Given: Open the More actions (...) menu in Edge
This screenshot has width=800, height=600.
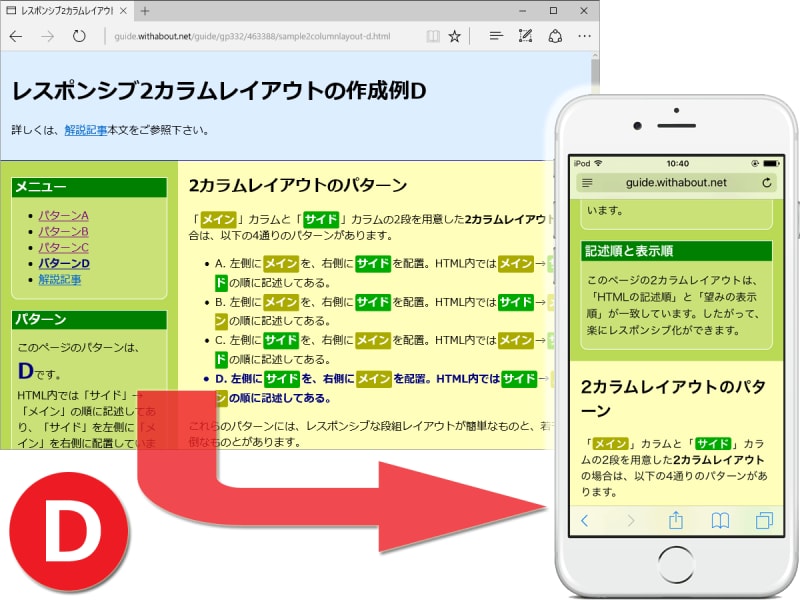Looking at the screenshot, I should point(584,35).
